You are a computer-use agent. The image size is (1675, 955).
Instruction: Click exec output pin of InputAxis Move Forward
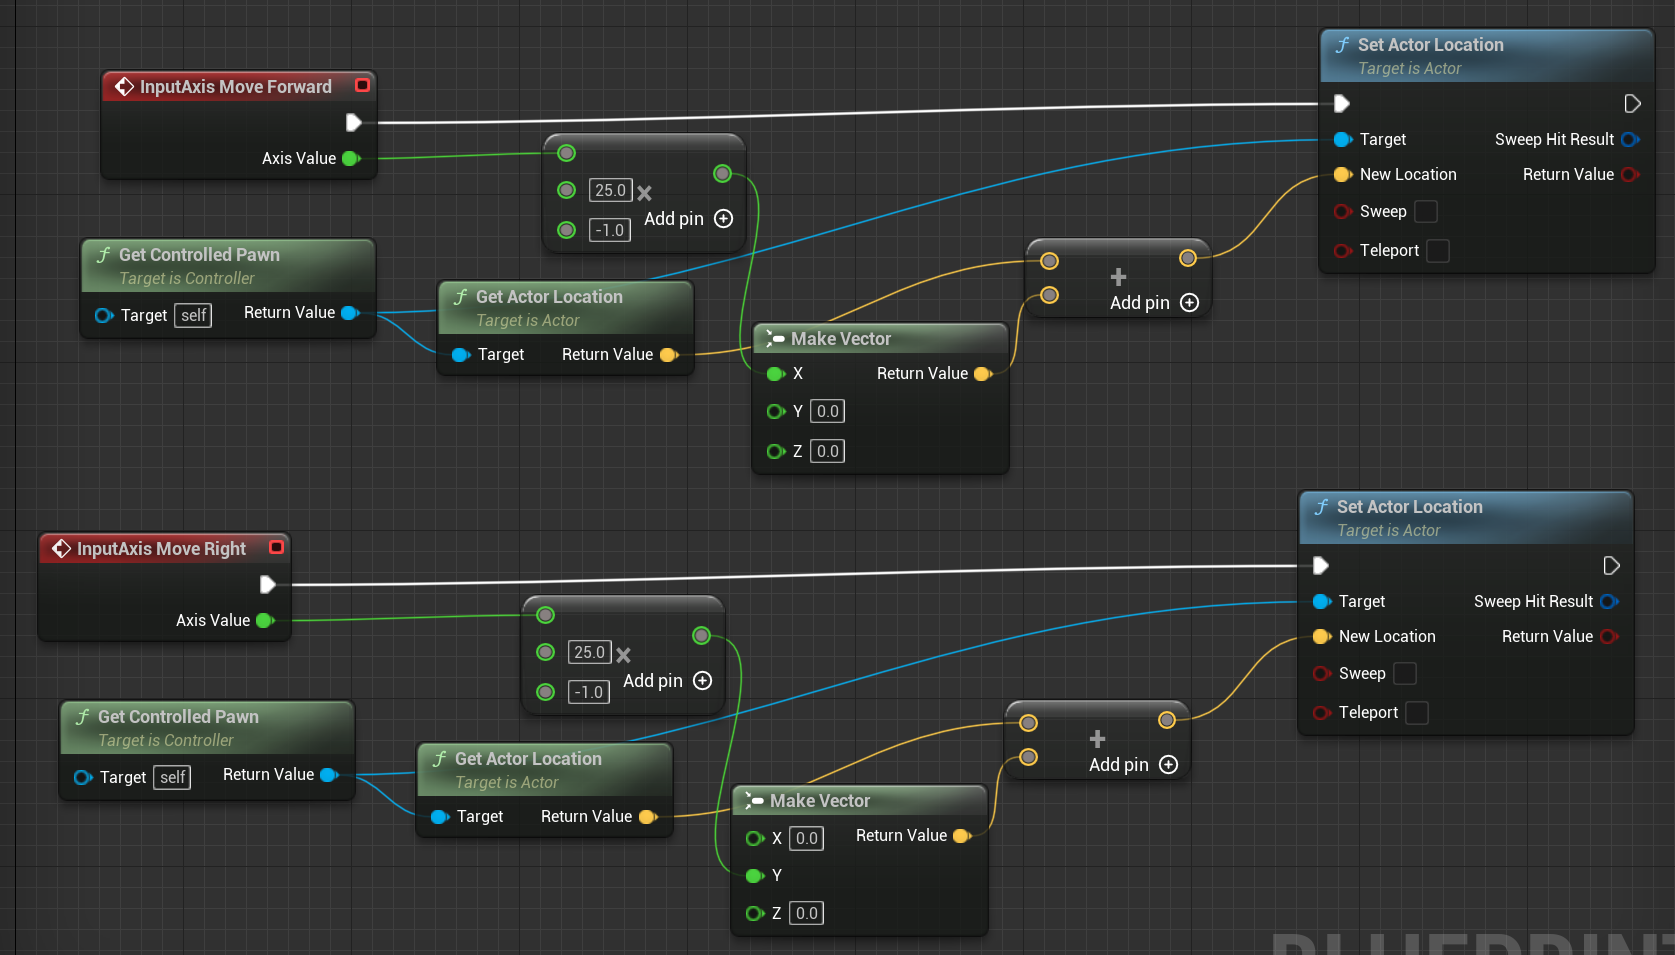click(x=353, y=122)
